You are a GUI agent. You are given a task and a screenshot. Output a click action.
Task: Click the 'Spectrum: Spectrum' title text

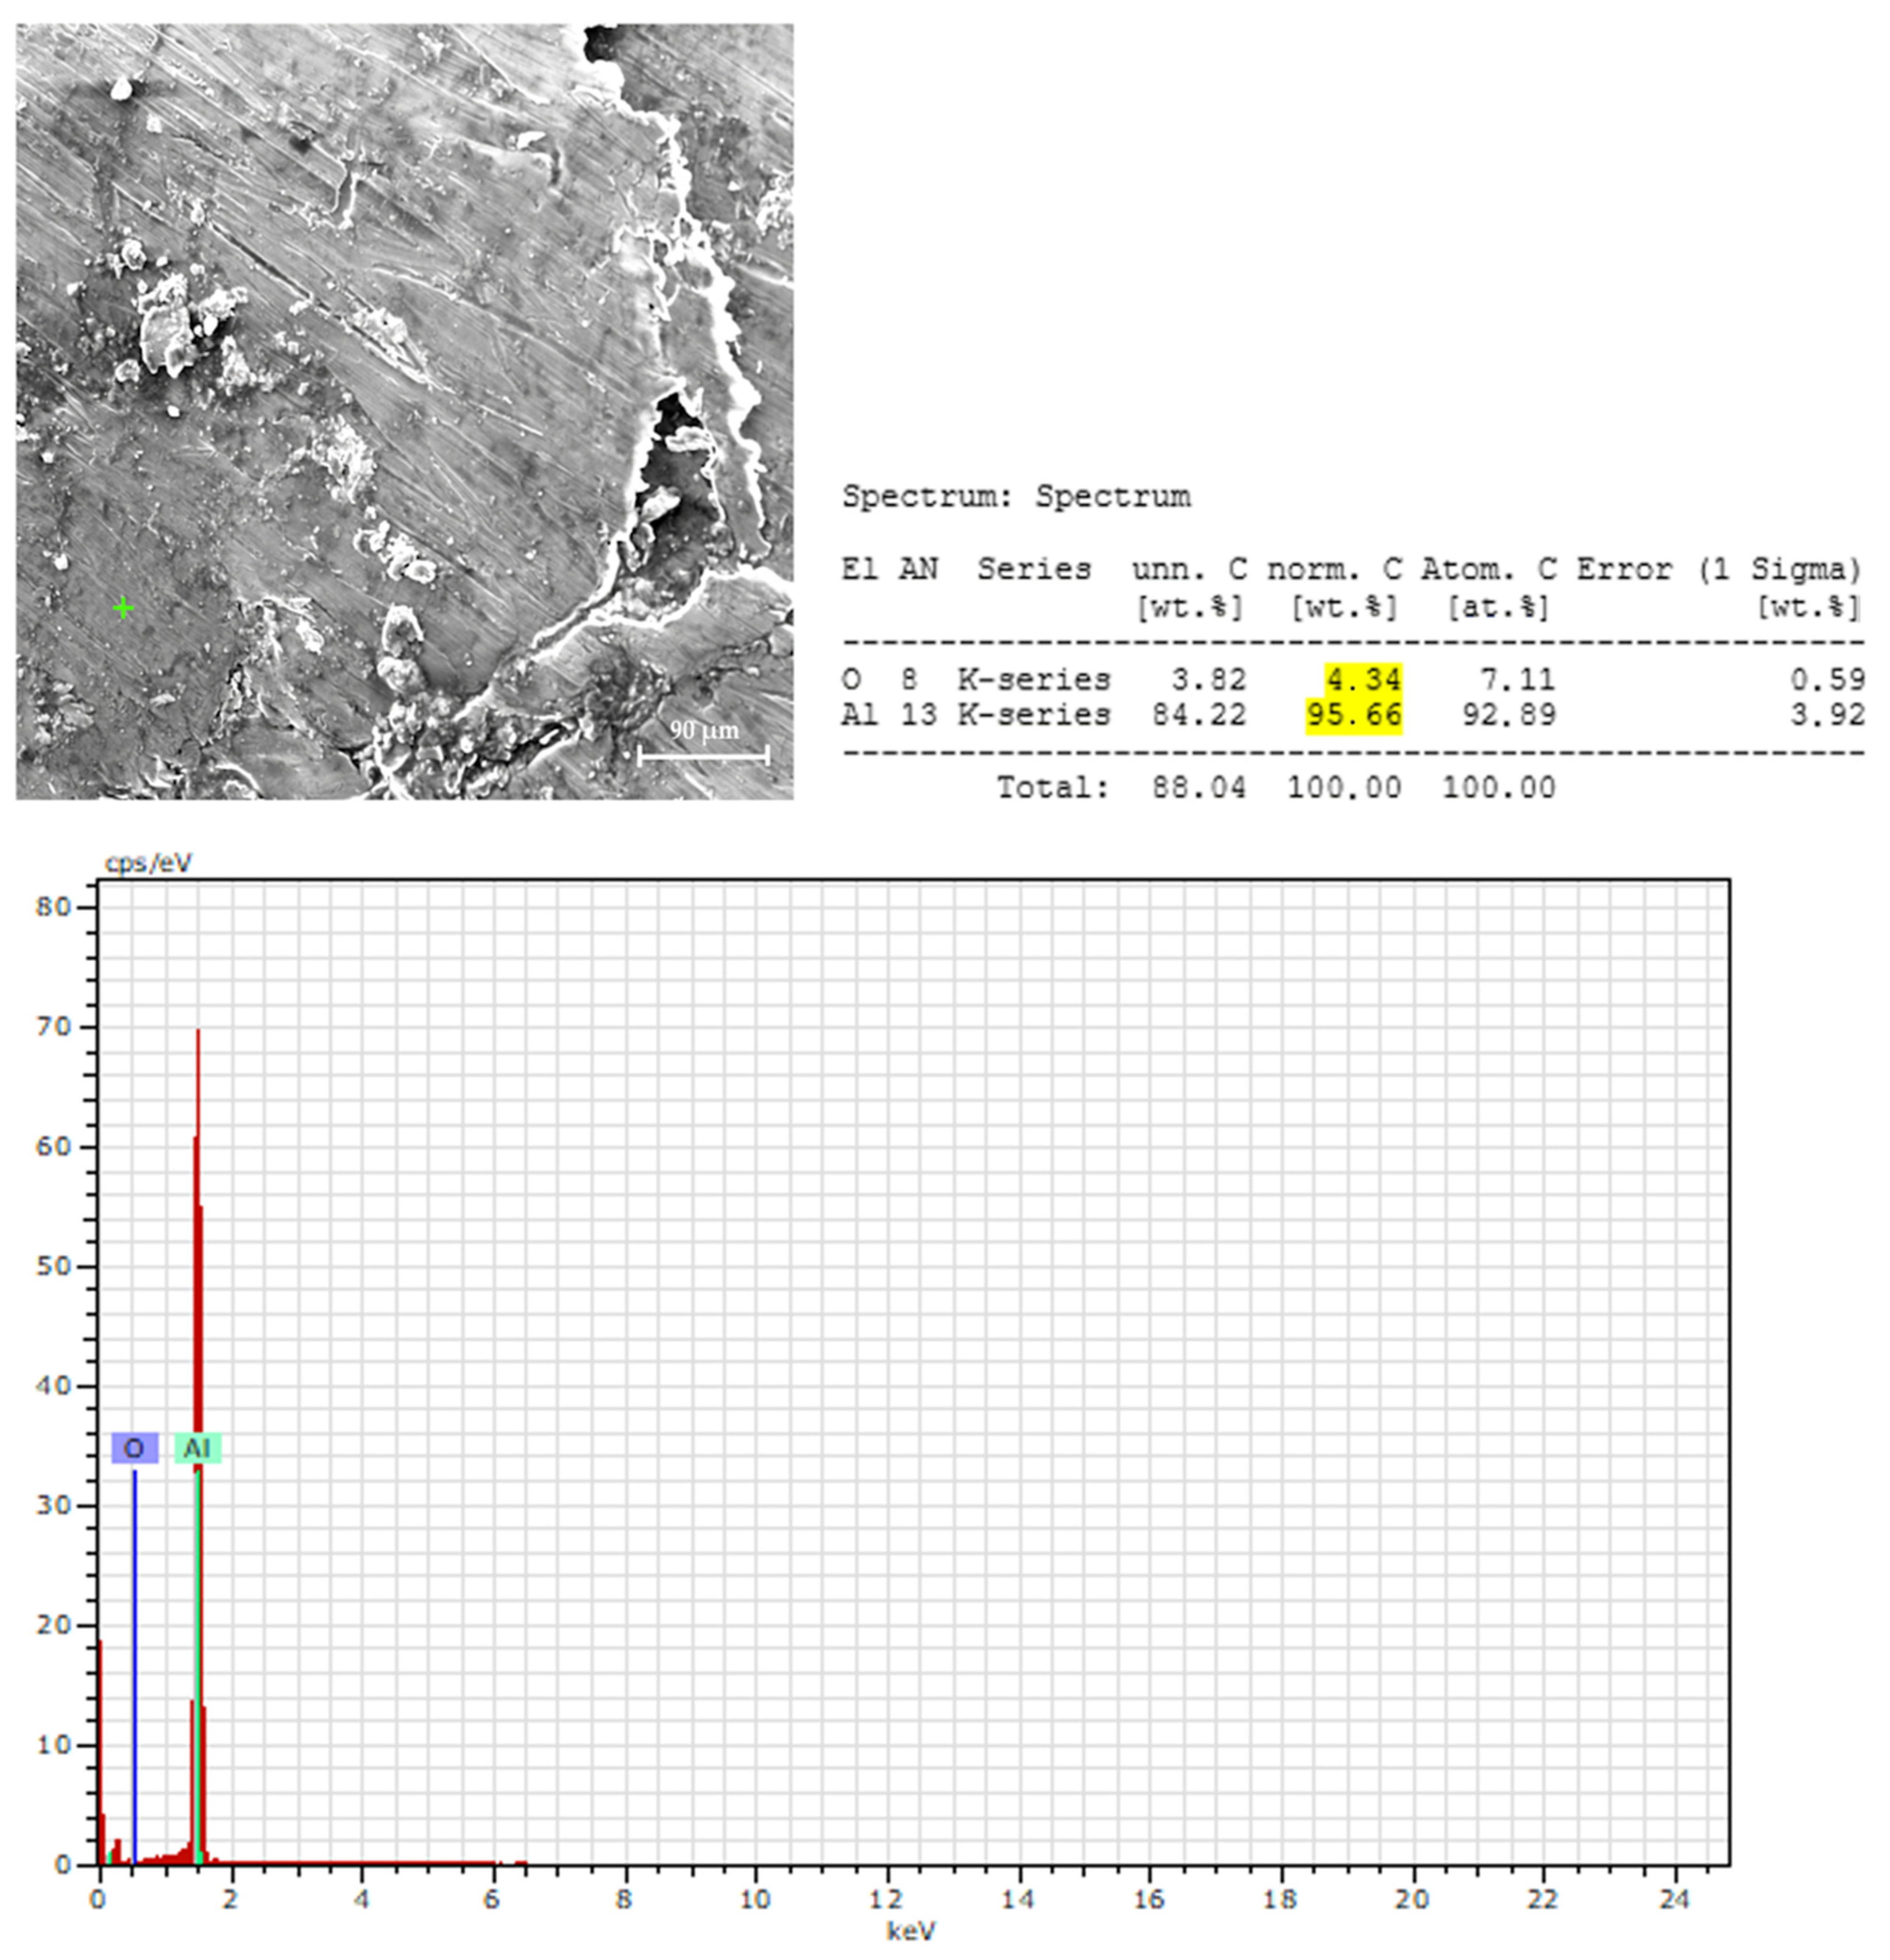pos(1016,496)
